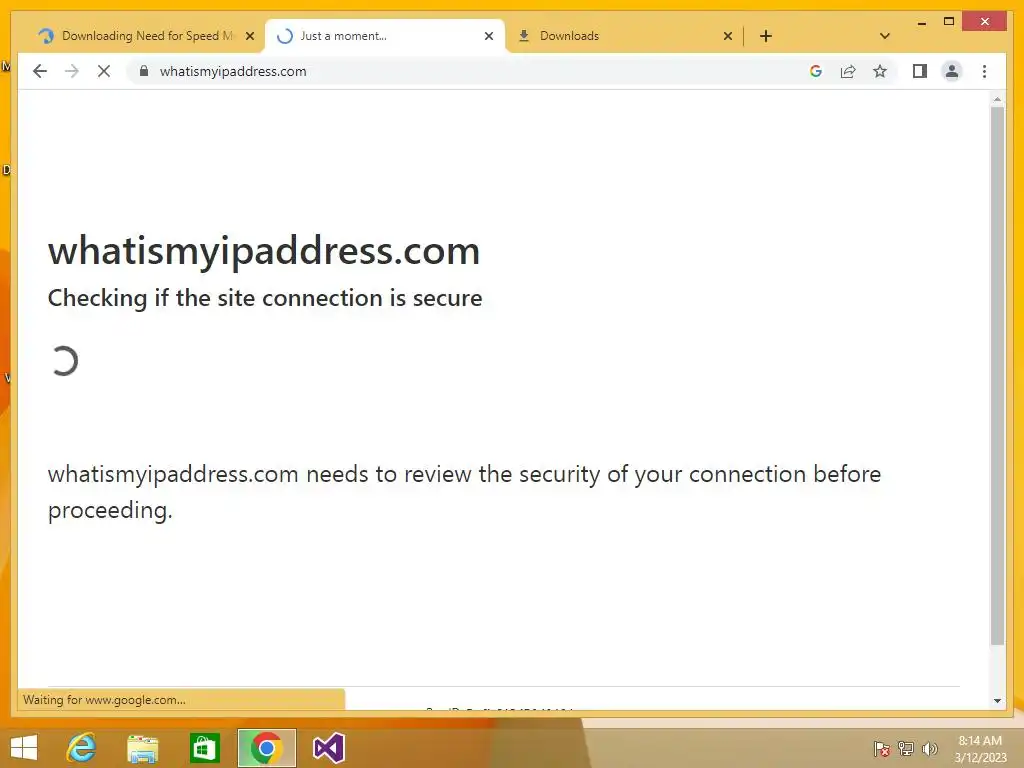Open Chrome three-dot menu

click(x=984, y=71)
